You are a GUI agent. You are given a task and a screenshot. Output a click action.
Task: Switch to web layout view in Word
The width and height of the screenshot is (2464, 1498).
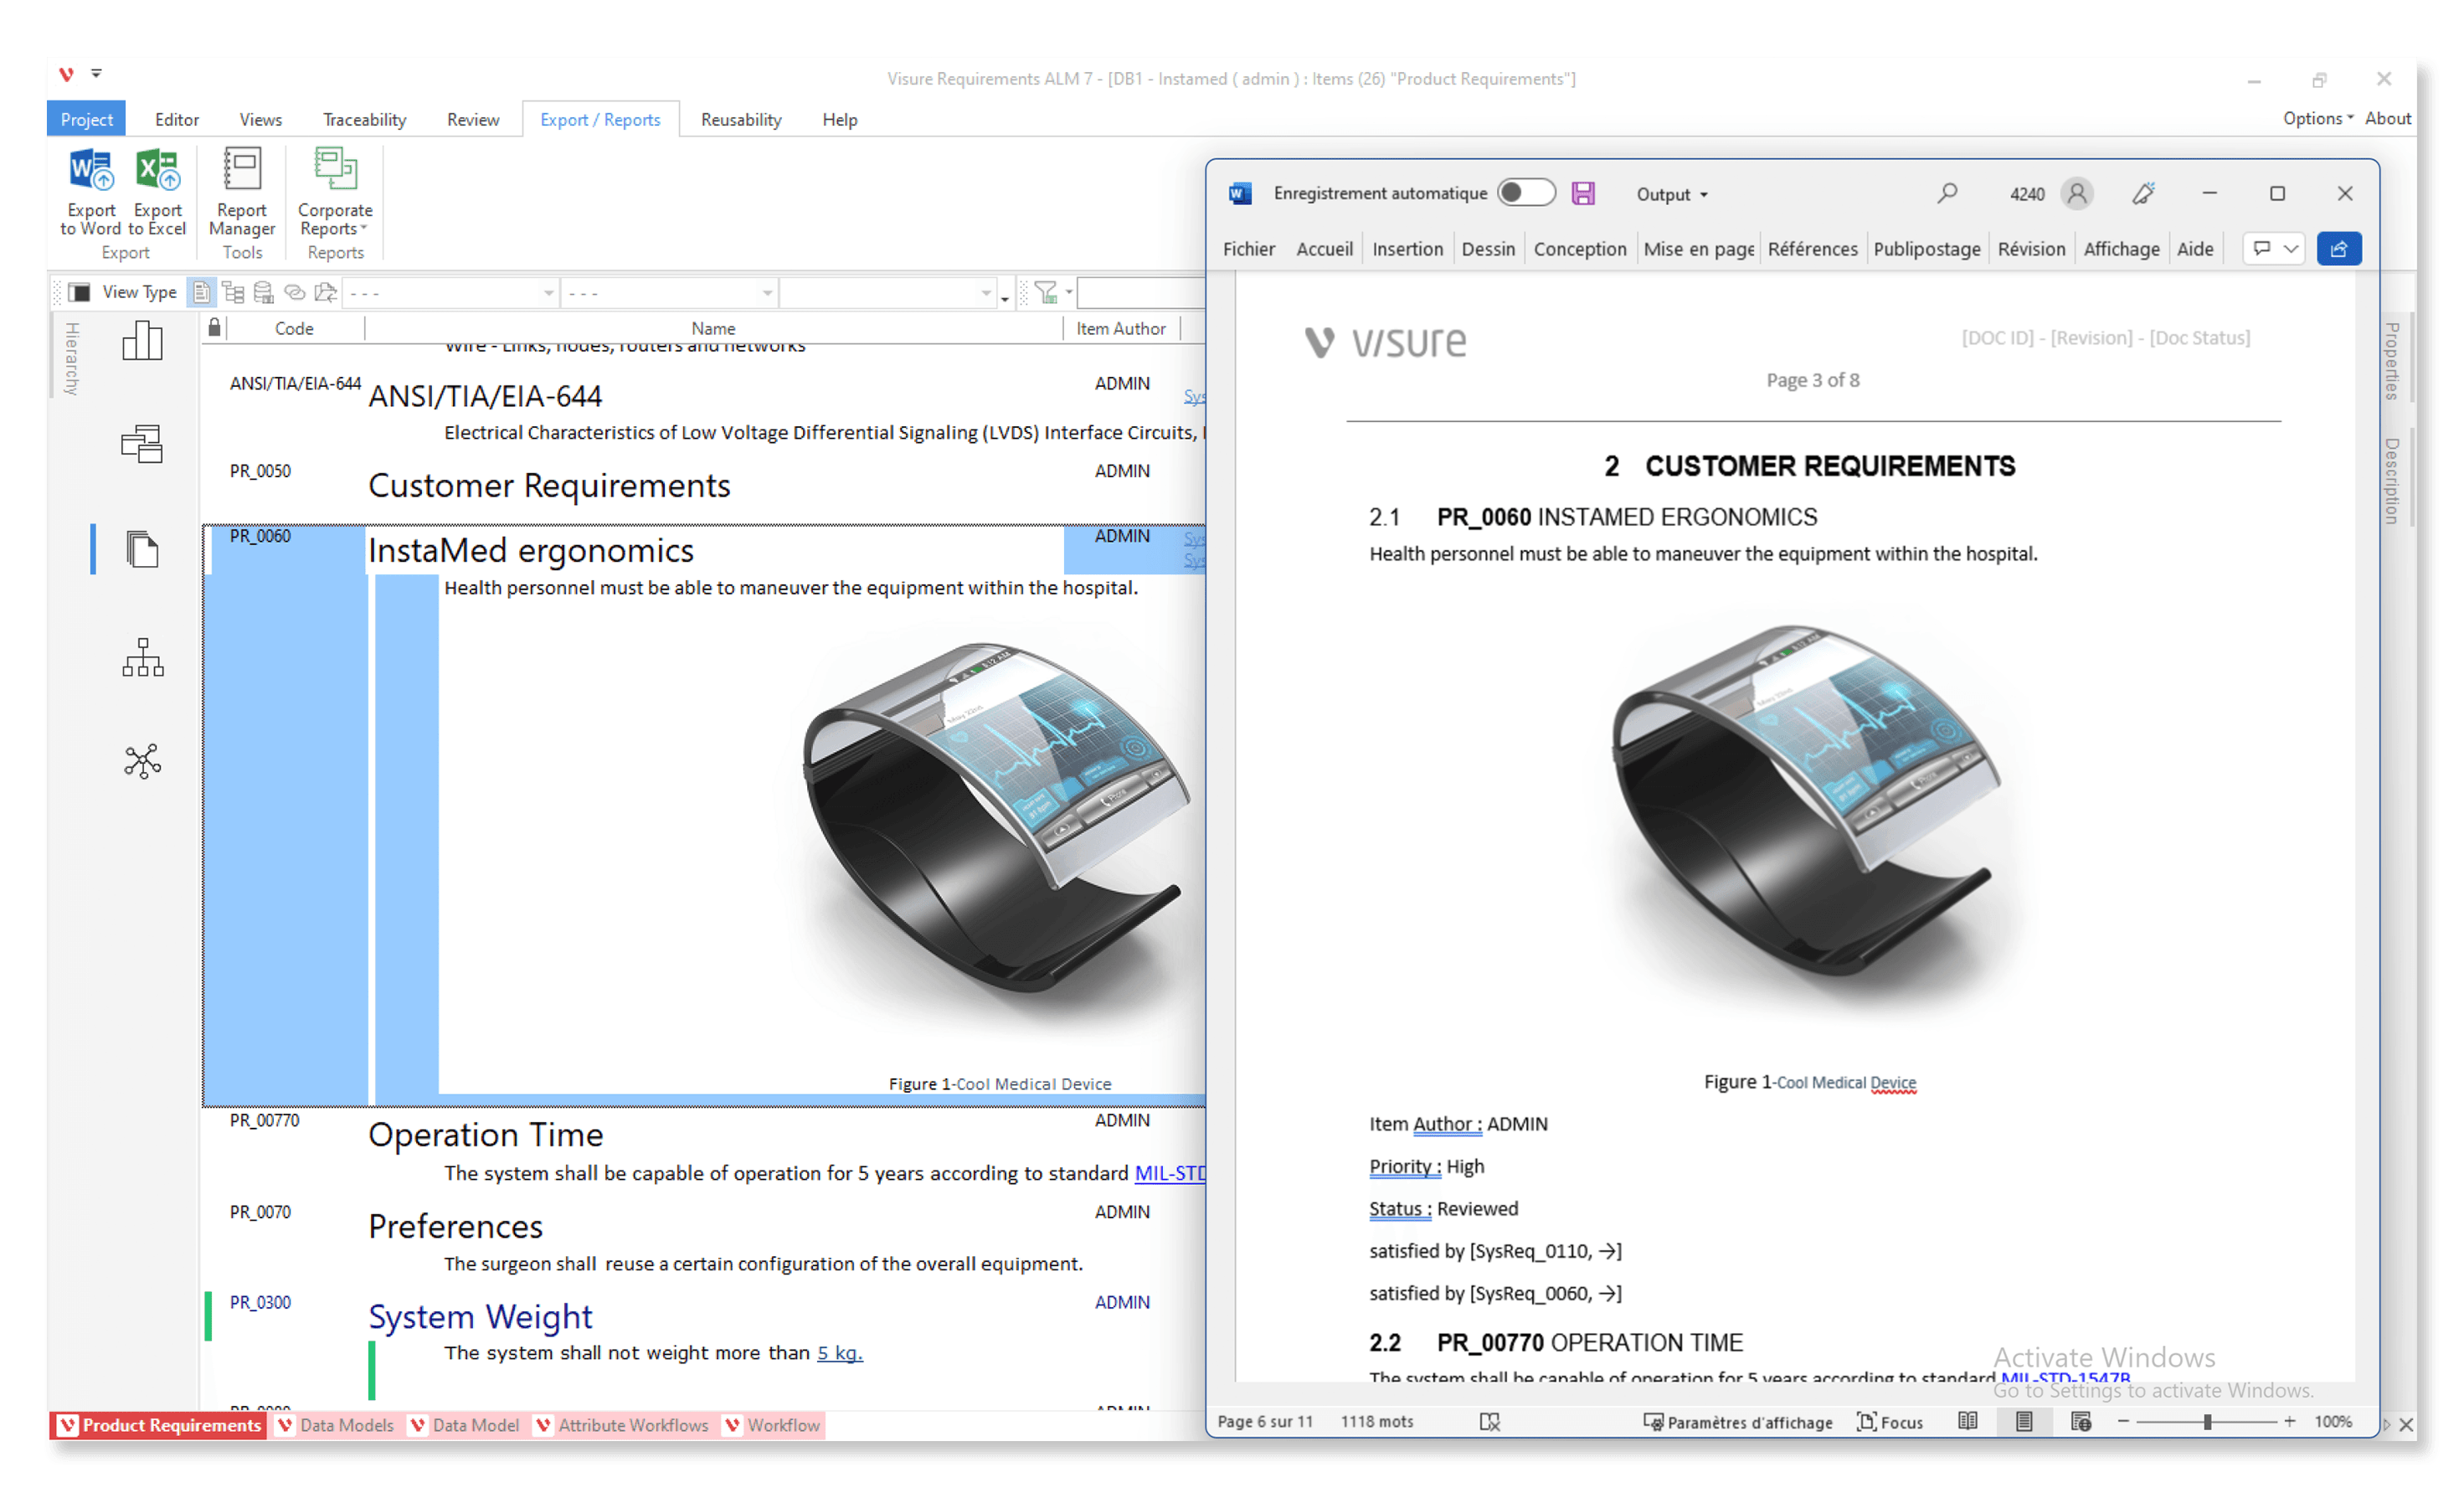coord(2081,1421)
